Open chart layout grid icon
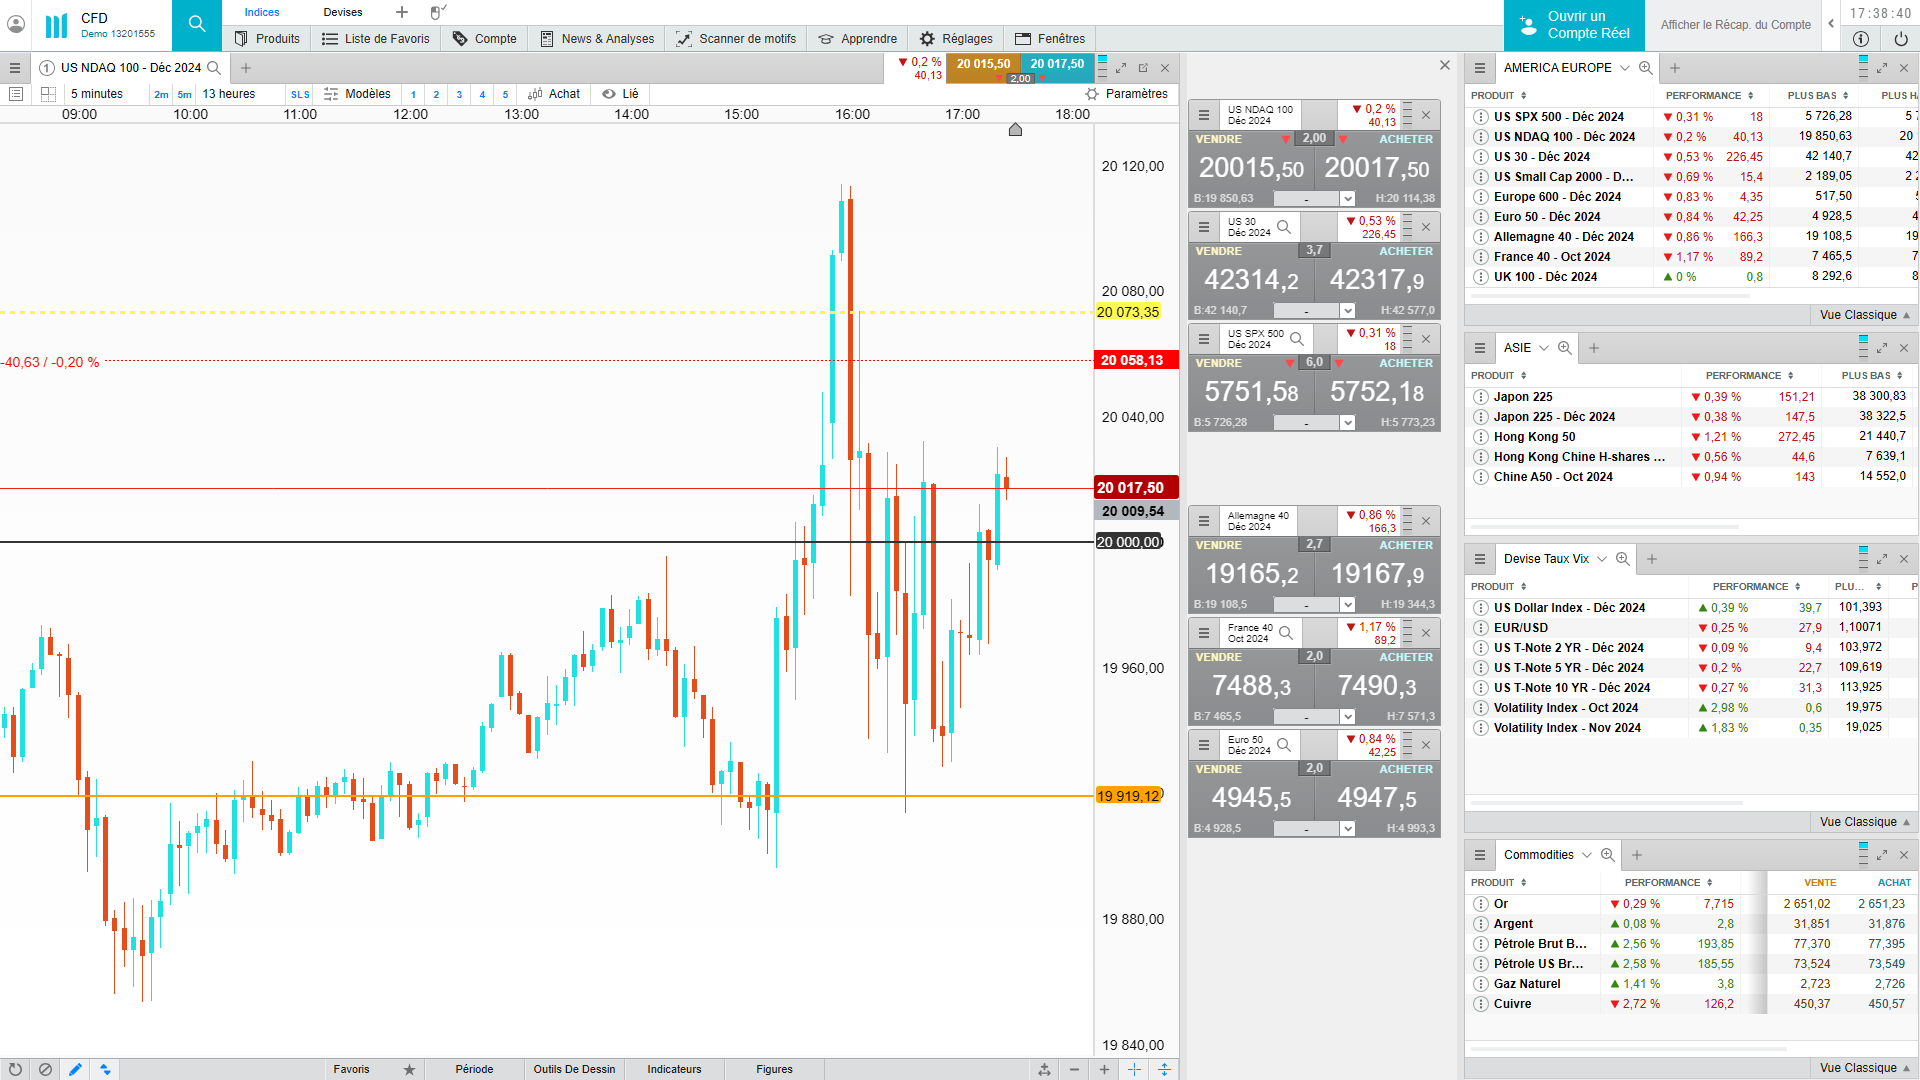This screenshot has width=1920, height=1080. pyautogui.click(x=47, y=94)
